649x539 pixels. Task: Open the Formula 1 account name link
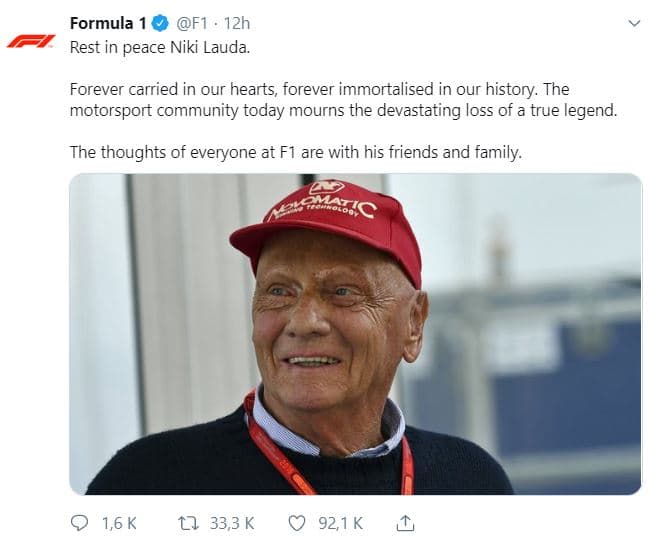pyautogui.click(x=107, y=24)
